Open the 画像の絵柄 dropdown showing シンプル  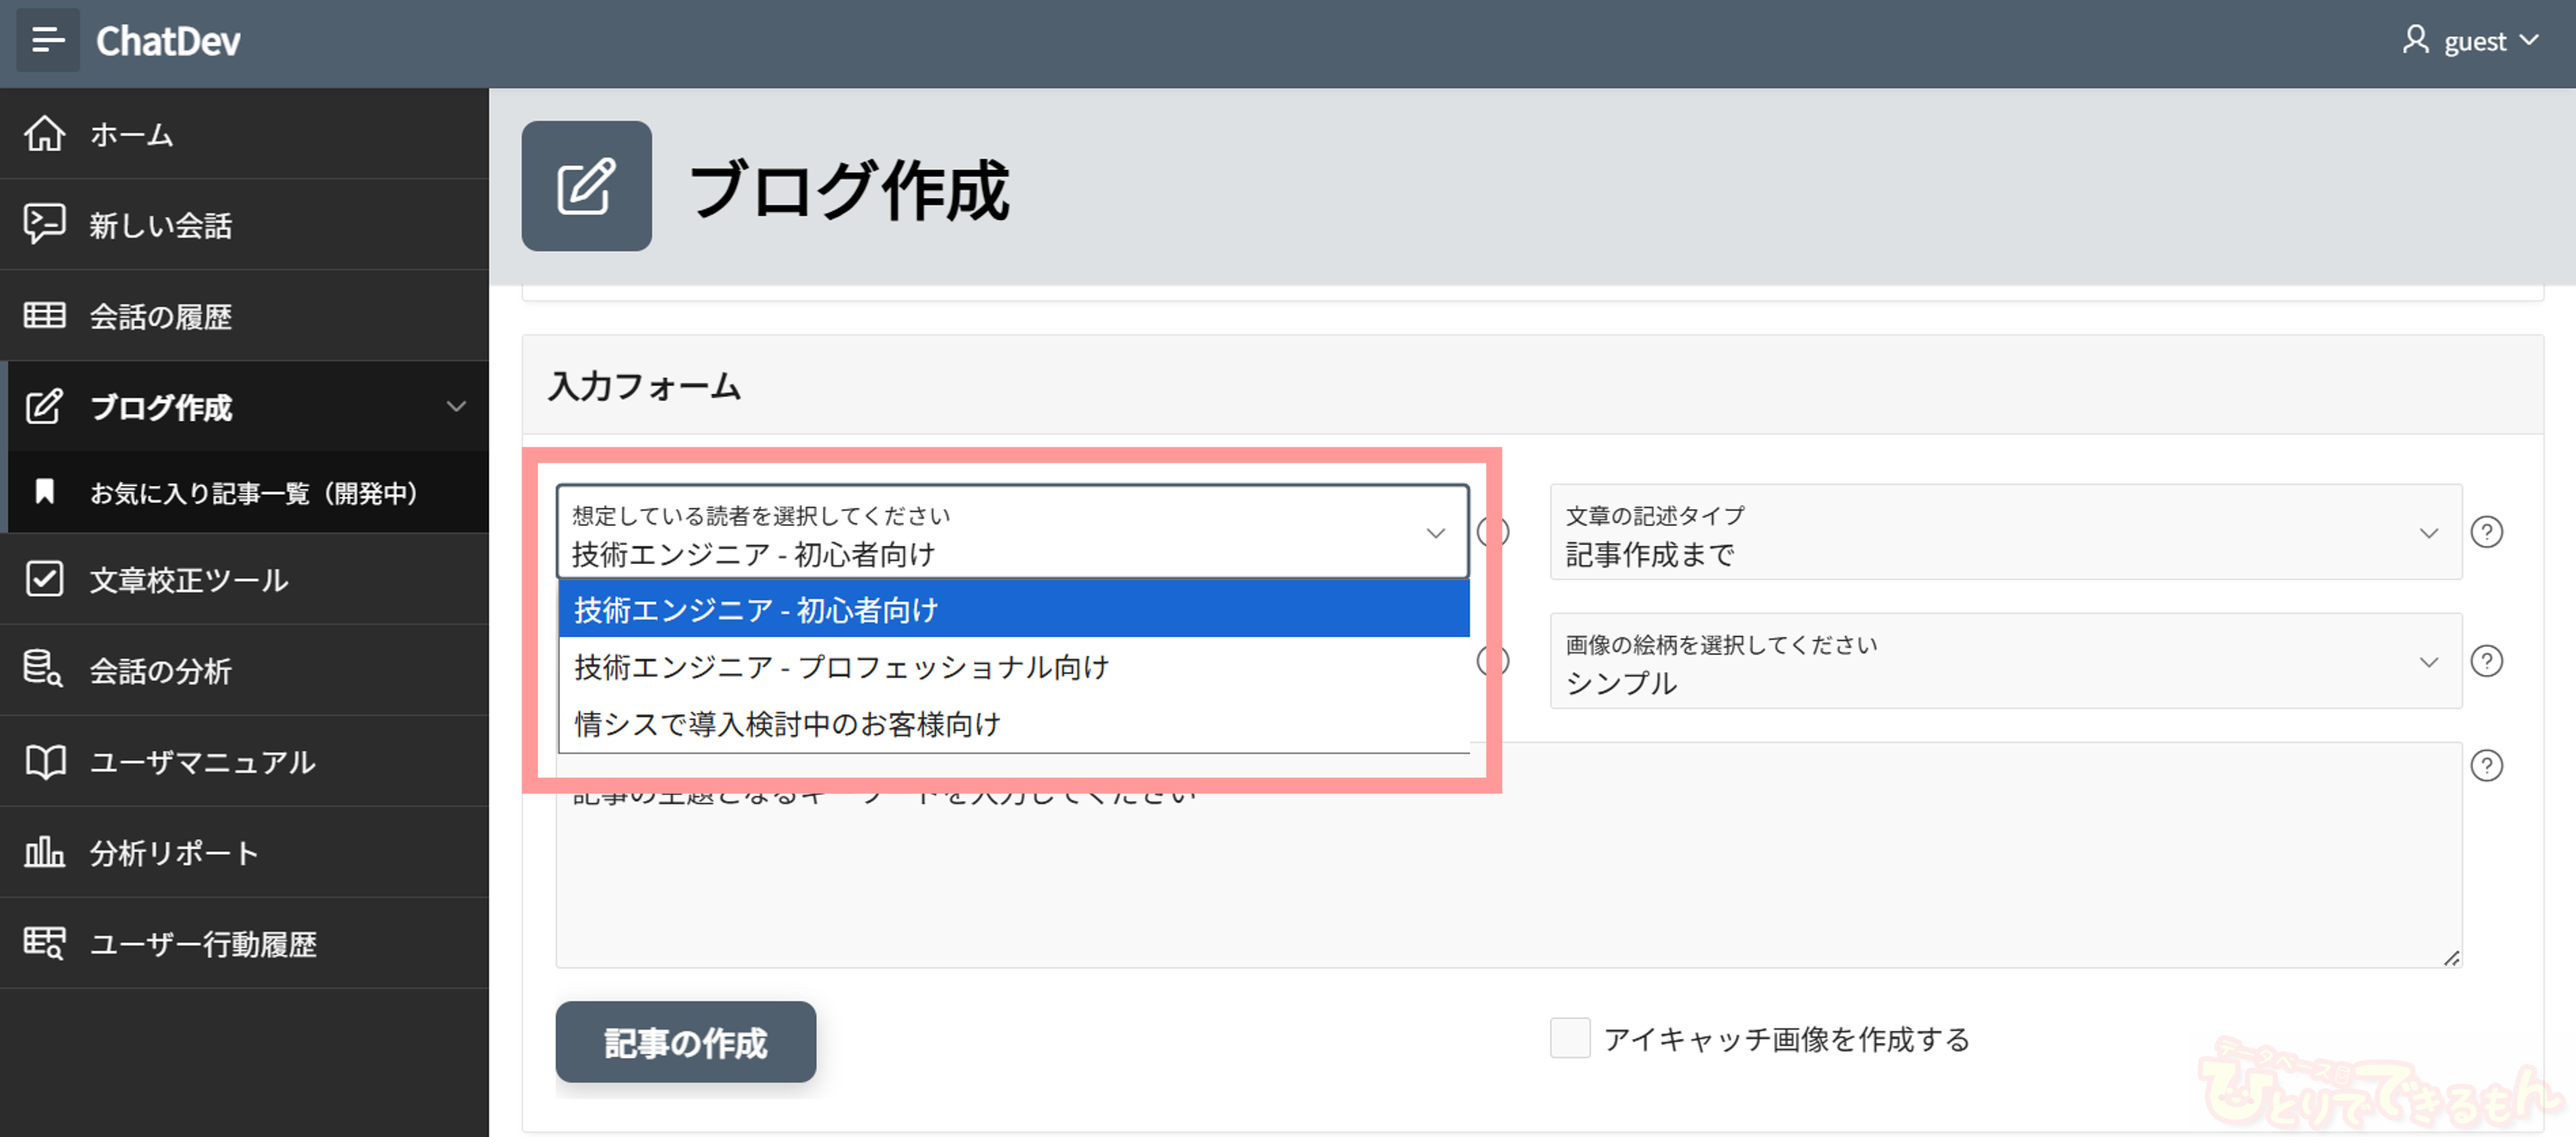click(2005, 662)
